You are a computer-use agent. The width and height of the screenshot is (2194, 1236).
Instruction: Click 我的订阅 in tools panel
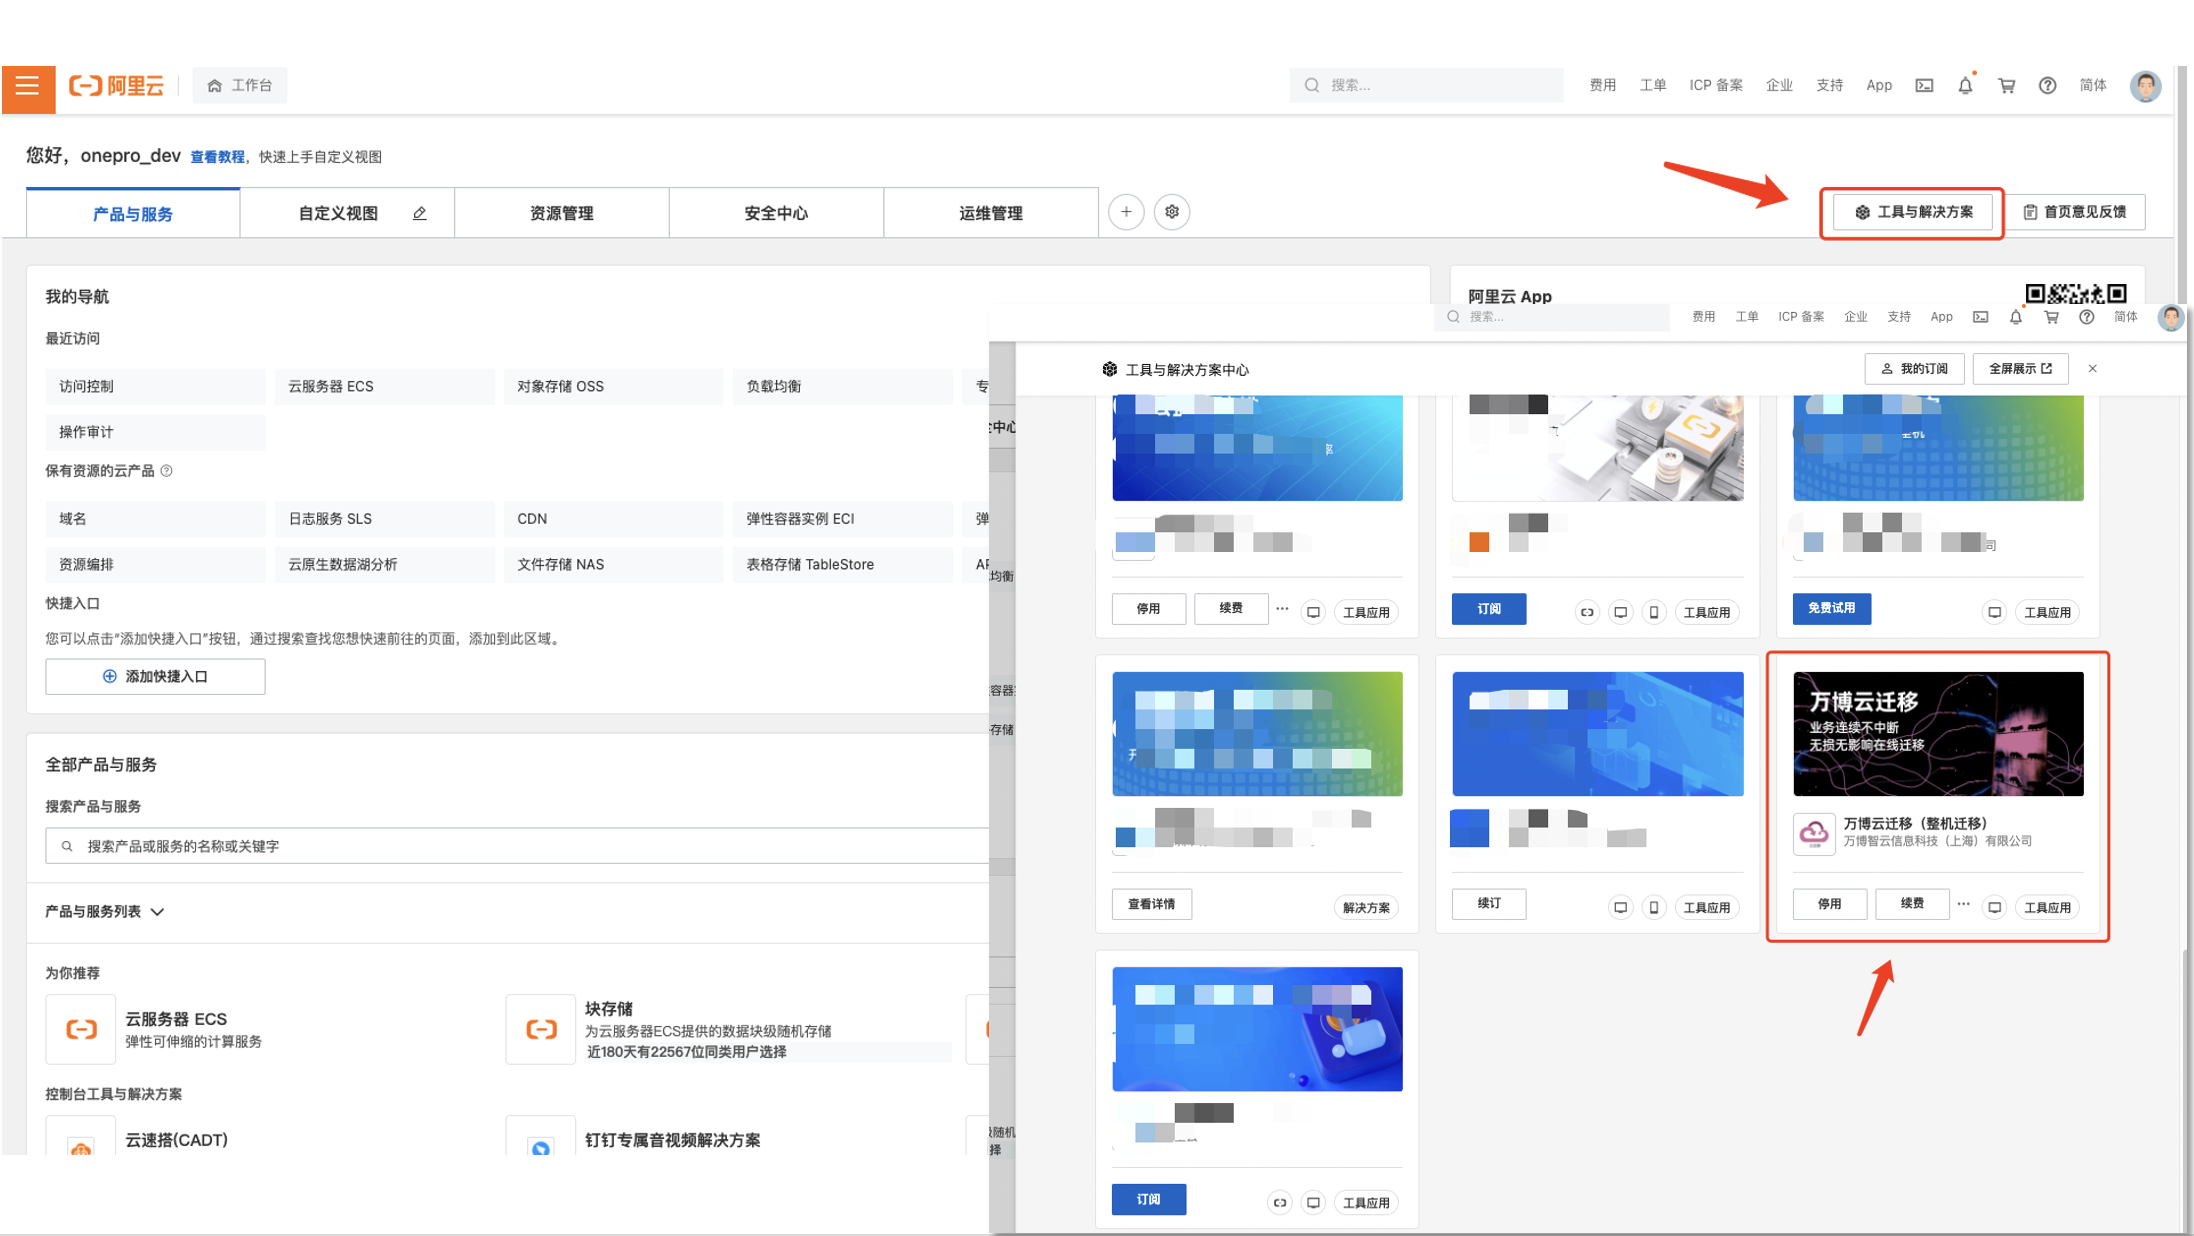click(x=1914, y=369)
